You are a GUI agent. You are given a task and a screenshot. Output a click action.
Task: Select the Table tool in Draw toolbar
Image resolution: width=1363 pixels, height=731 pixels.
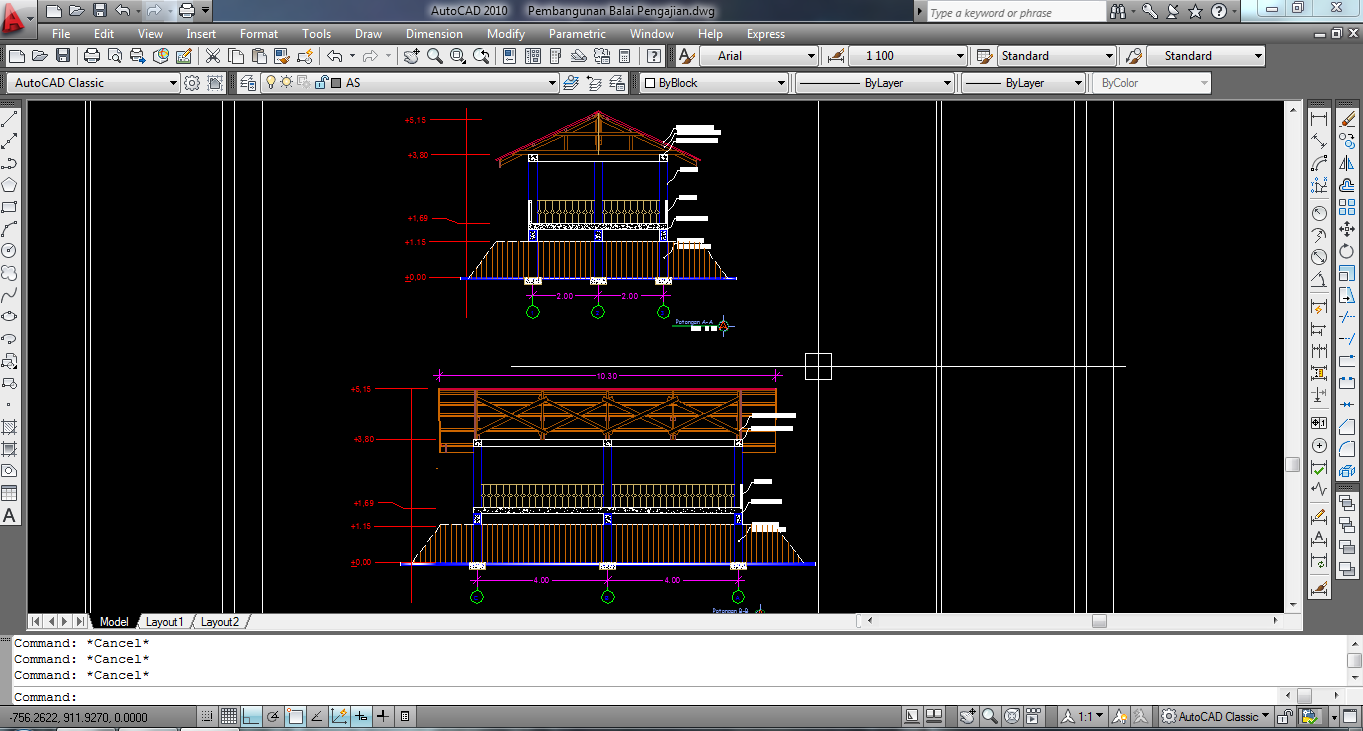9,493
